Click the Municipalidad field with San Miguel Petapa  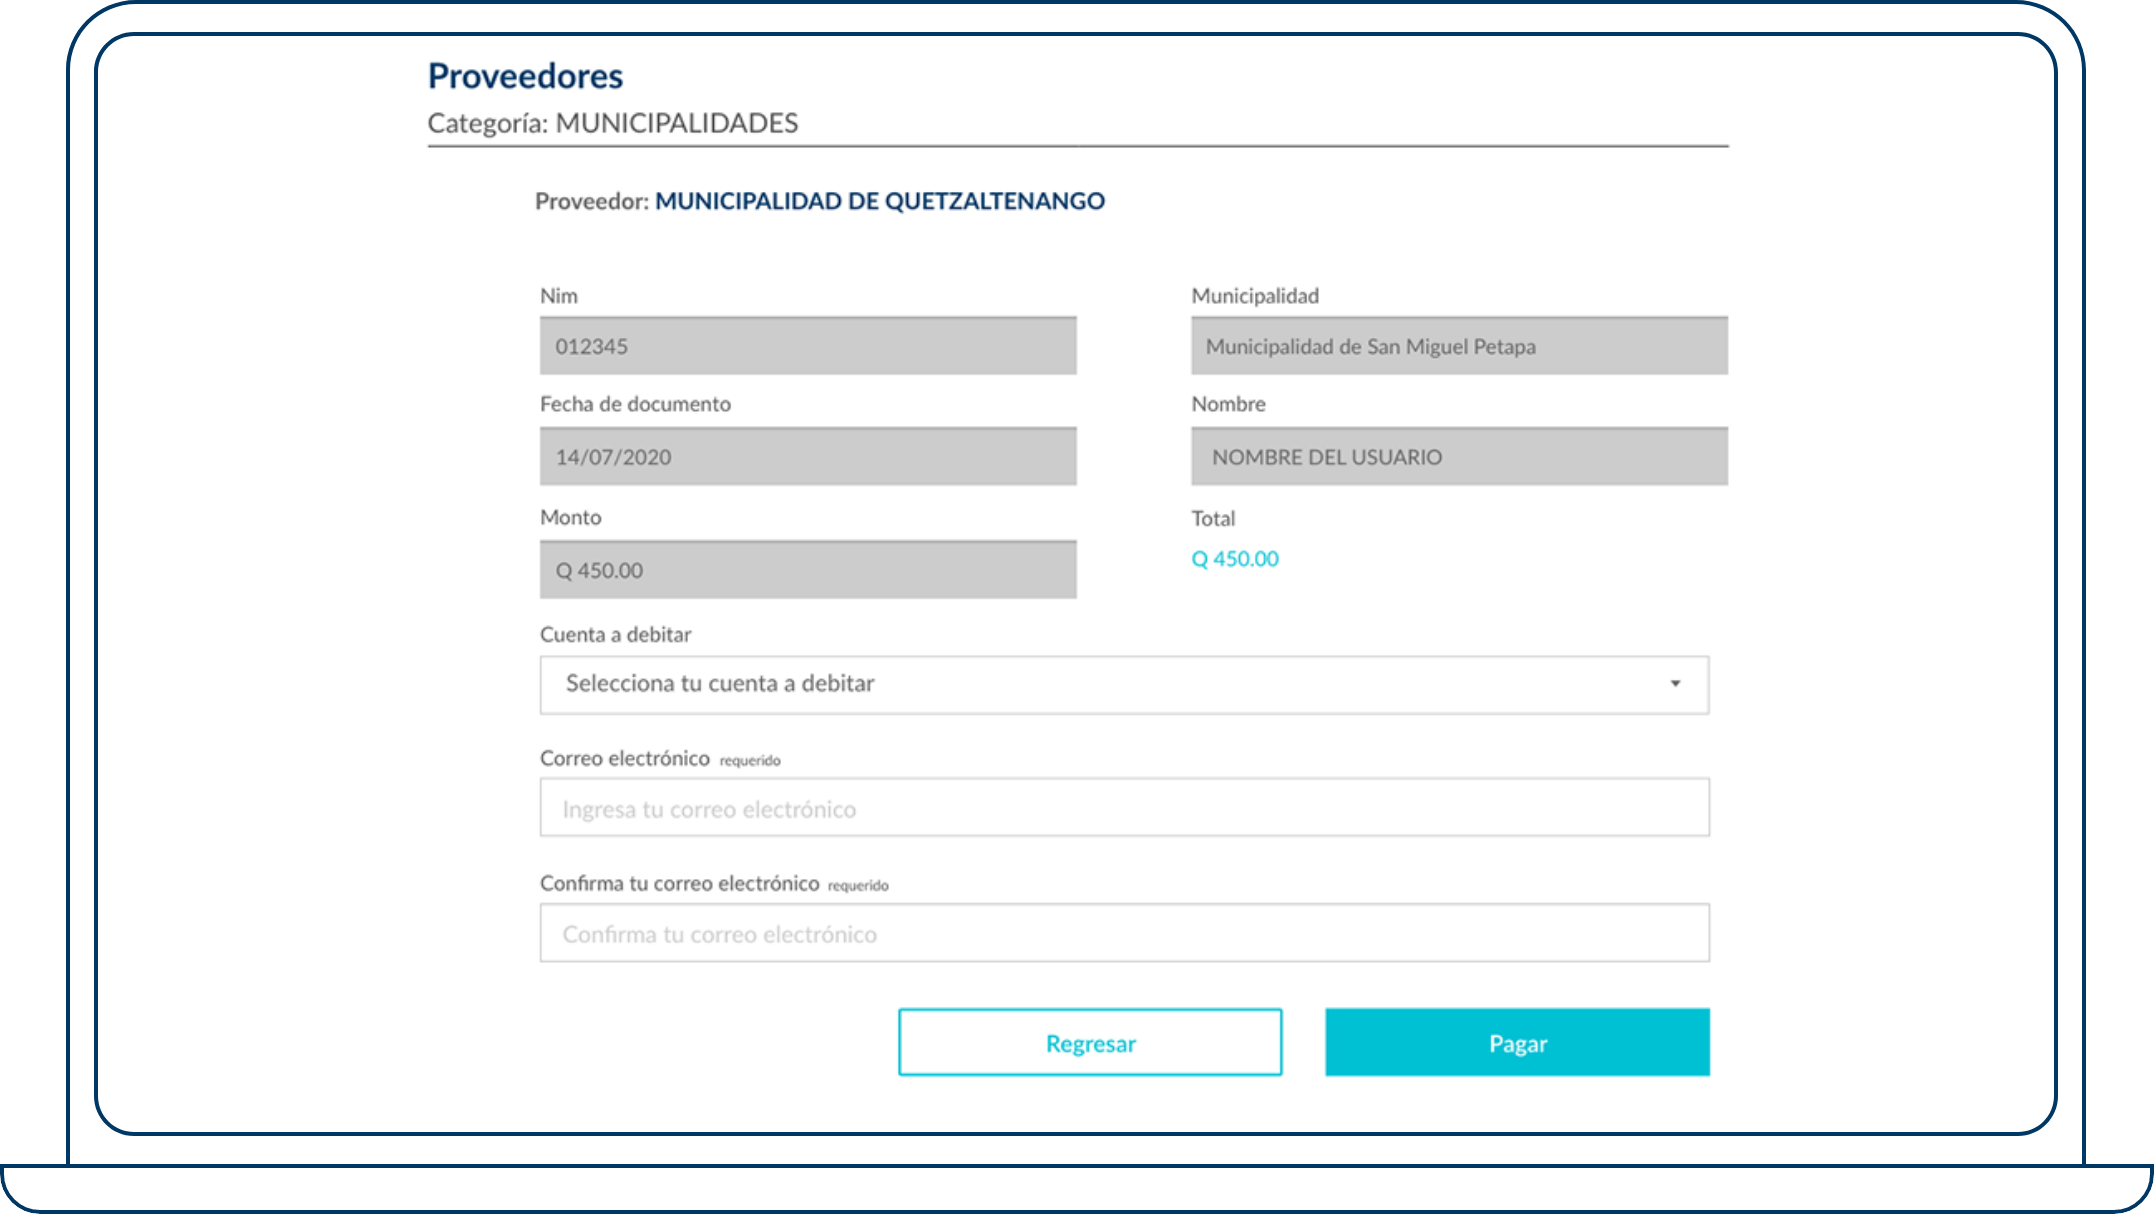click(x=1459, y=346)
